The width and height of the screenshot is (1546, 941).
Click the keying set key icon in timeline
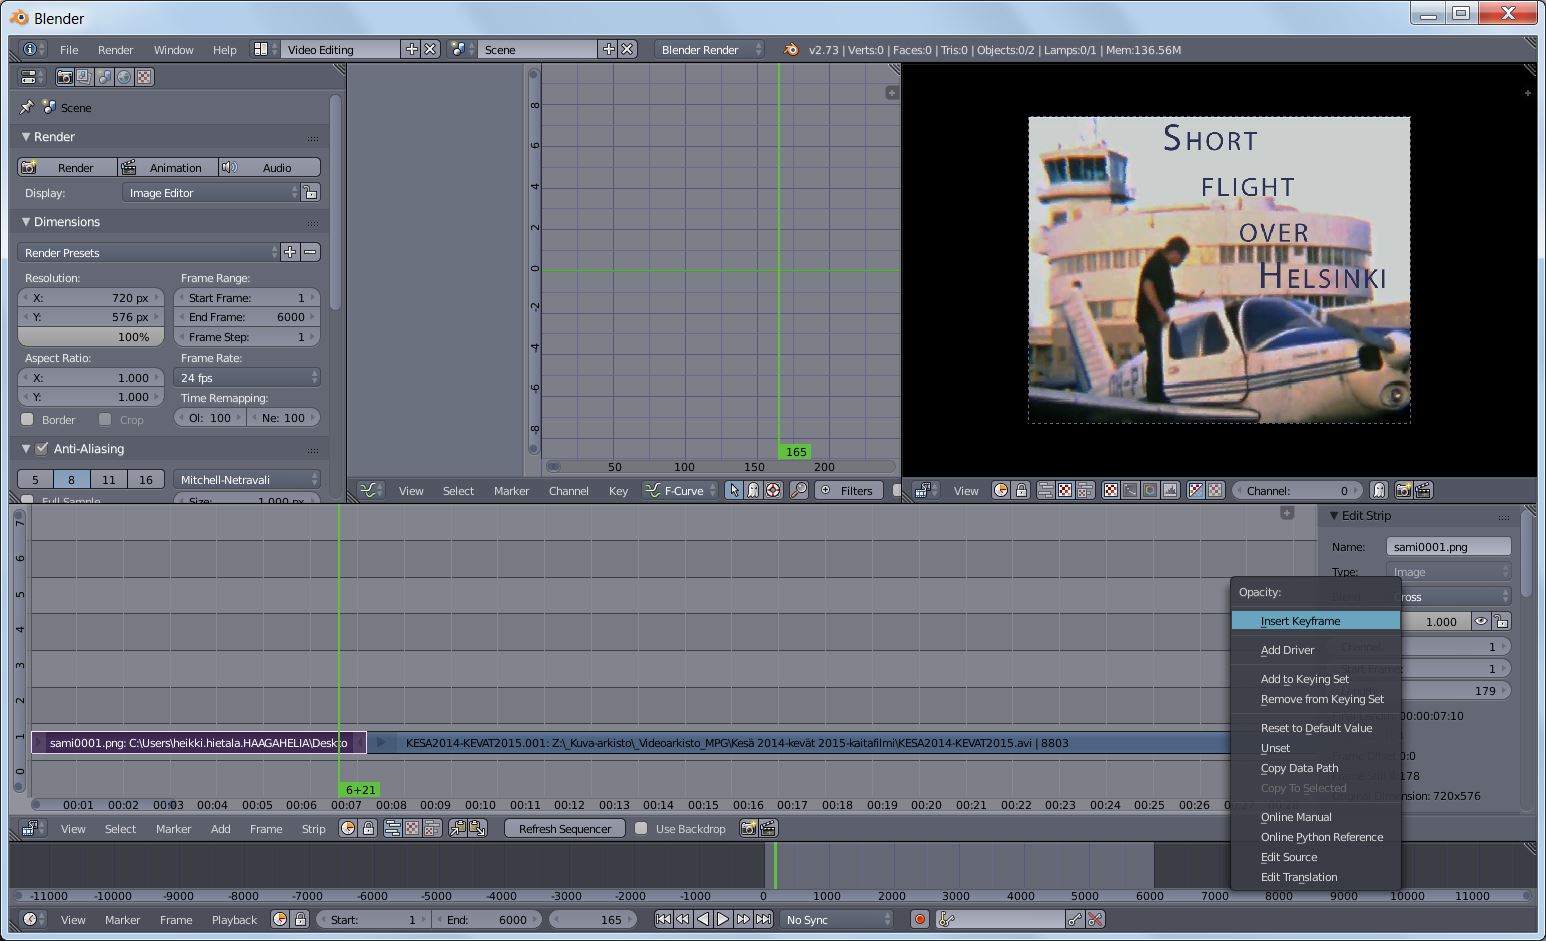947,919
